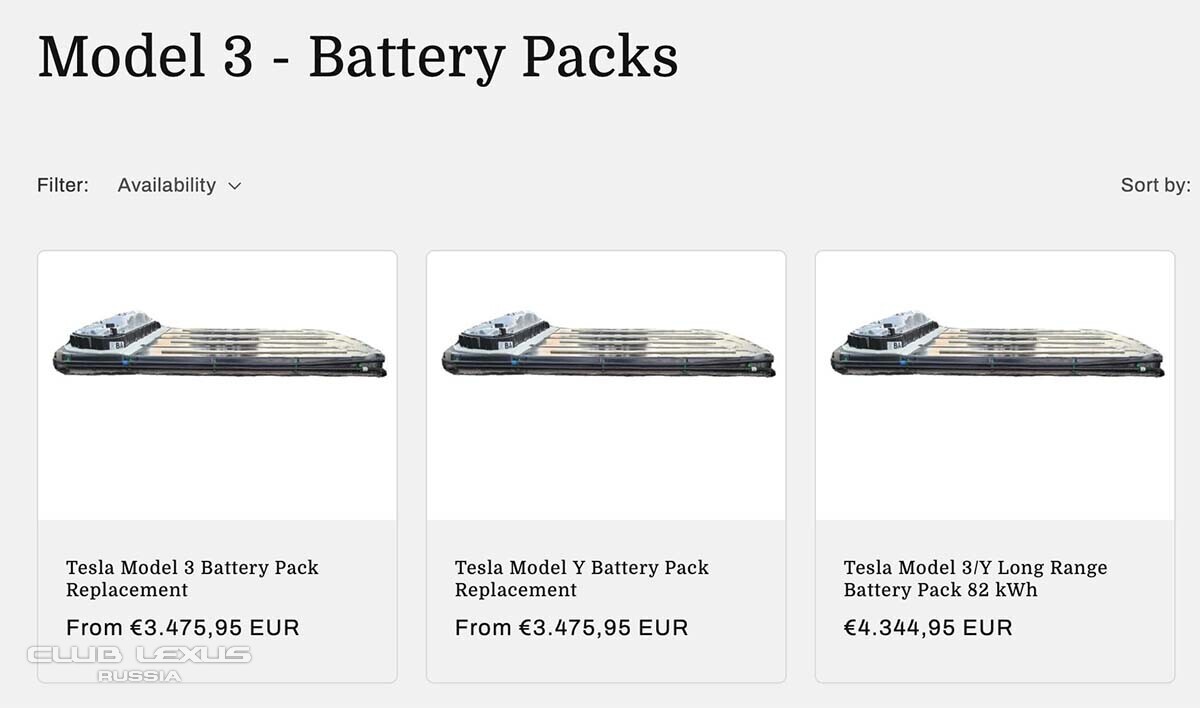The image size is (1200, 708).
Task: Click the chevron next to Availability
Action: (x=234, y=186)
